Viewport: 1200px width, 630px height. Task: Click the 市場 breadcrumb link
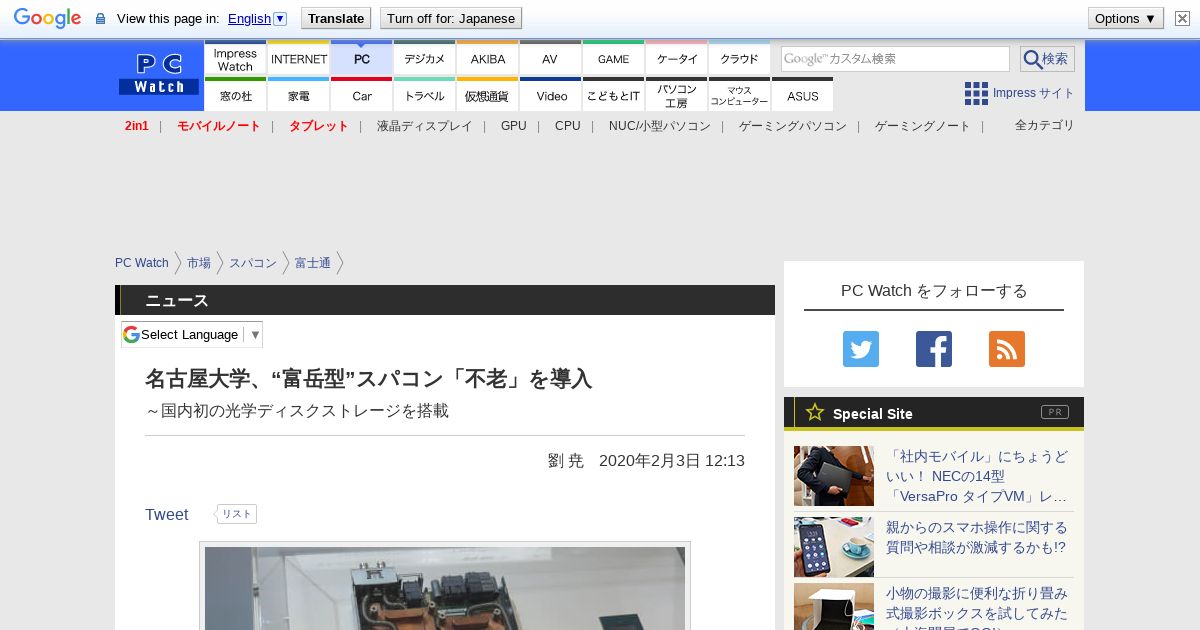click(x=199, y=263)
